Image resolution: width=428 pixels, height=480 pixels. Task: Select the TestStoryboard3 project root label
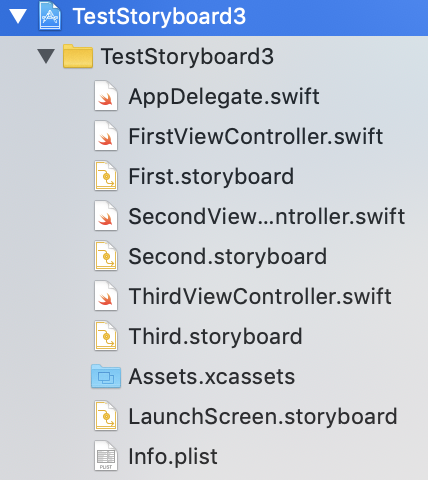point(159,16)
